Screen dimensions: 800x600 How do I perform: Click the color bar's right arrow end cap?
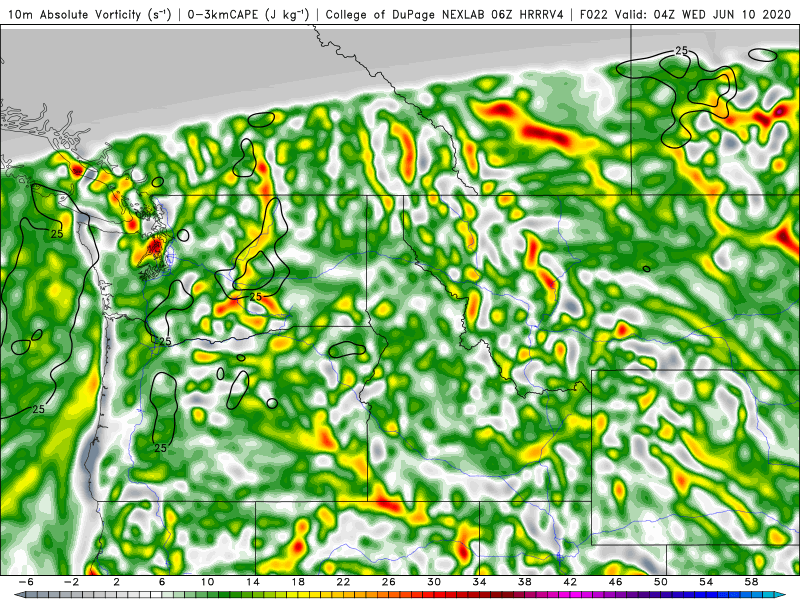pos(781,595)
